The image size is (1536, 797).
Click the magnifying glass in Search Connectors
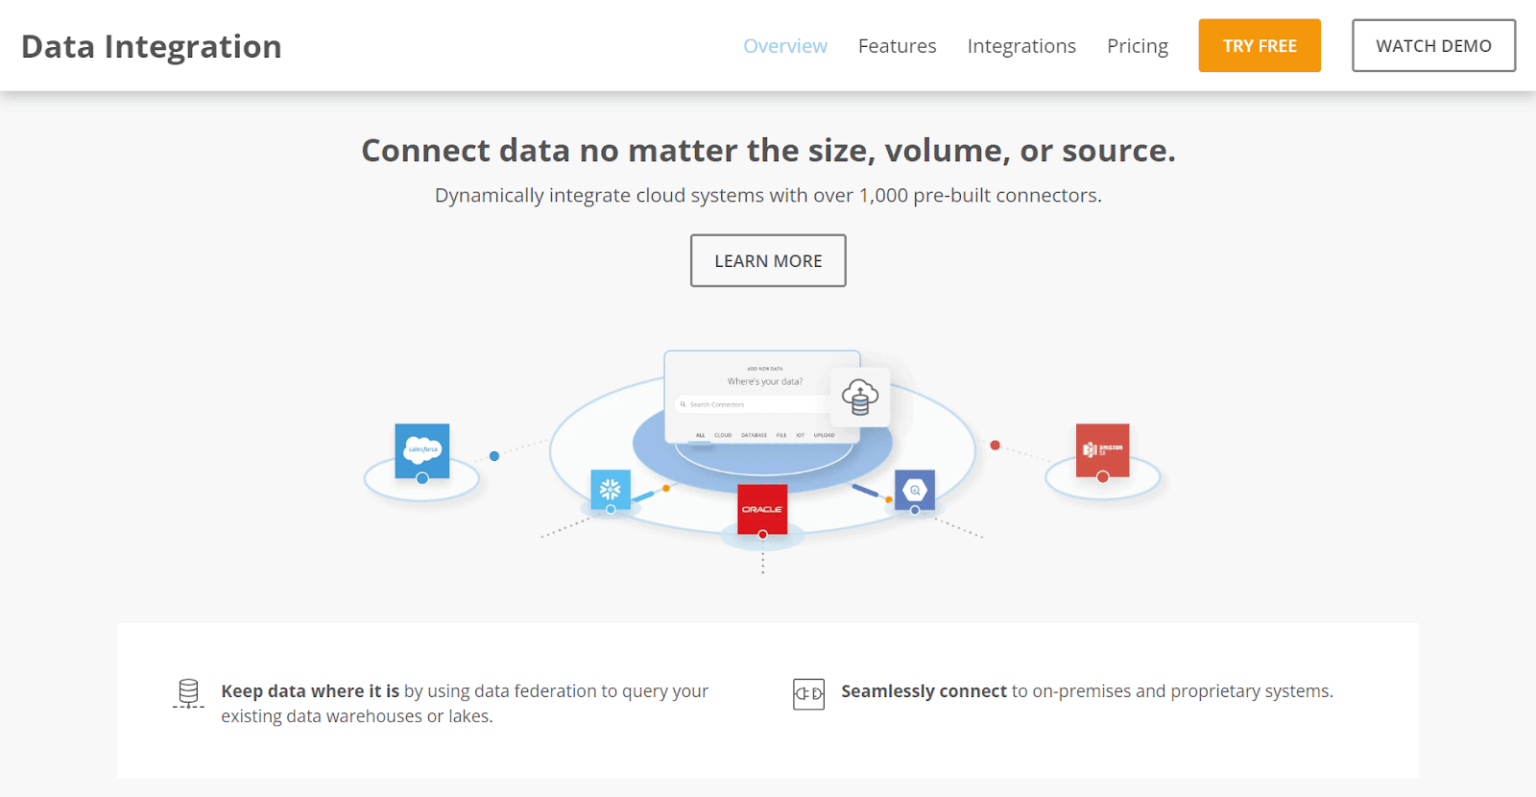[684, 404]
